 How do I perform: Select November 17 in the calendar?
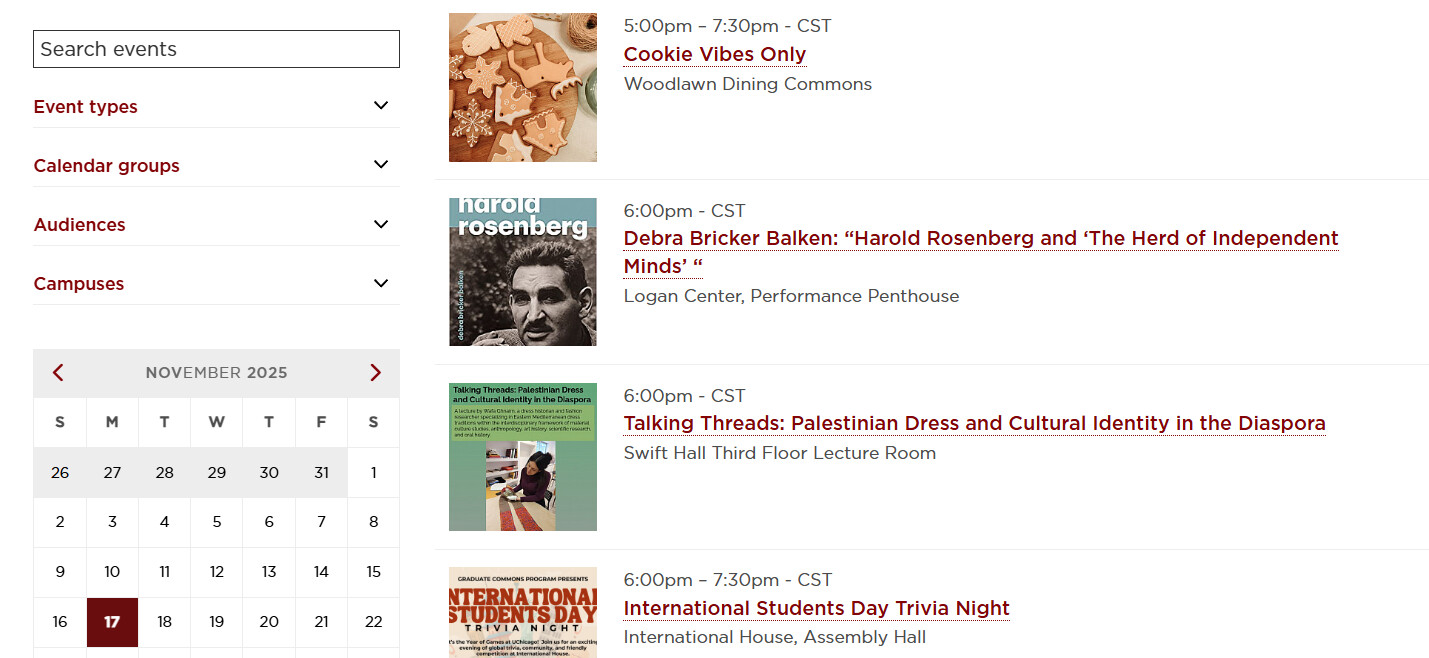point(112,622)
